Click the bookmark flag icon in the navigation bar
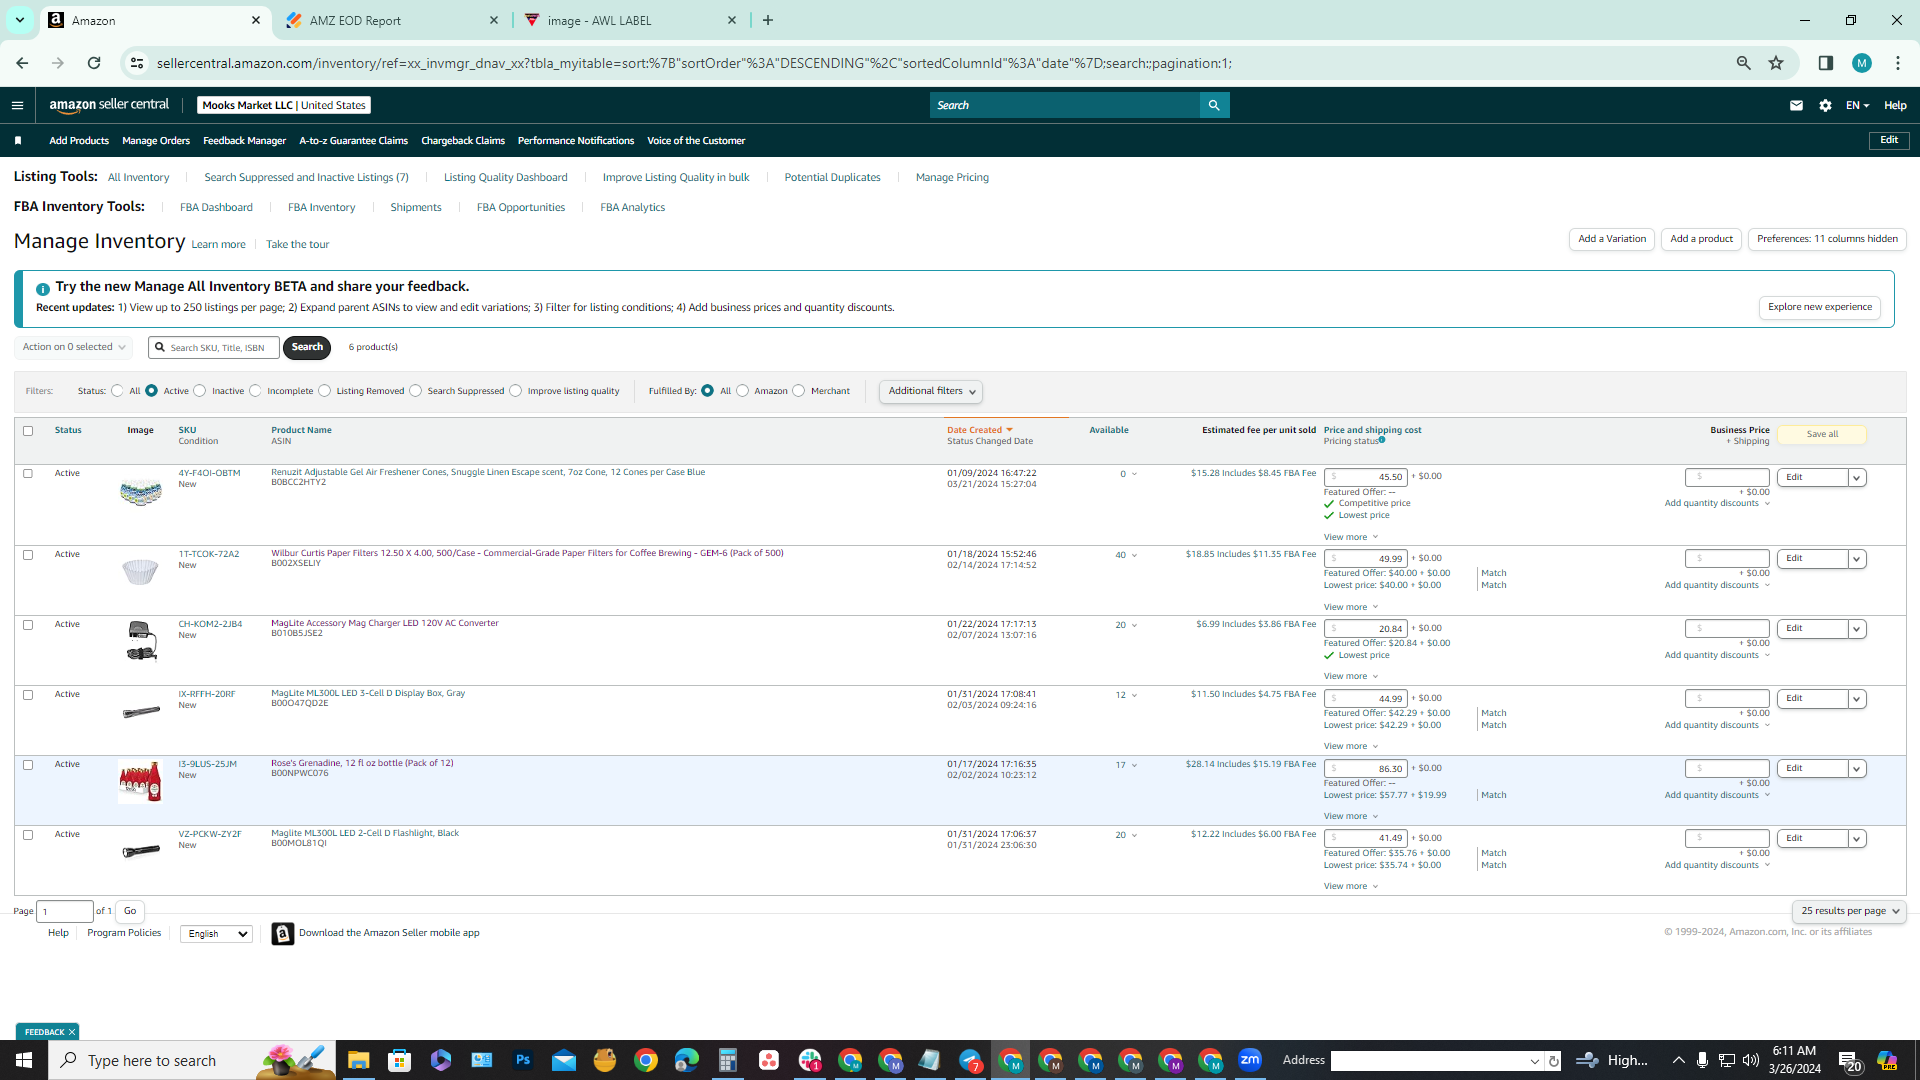The width and height of the screenshot is (1920, 1080). click(18, 141)
